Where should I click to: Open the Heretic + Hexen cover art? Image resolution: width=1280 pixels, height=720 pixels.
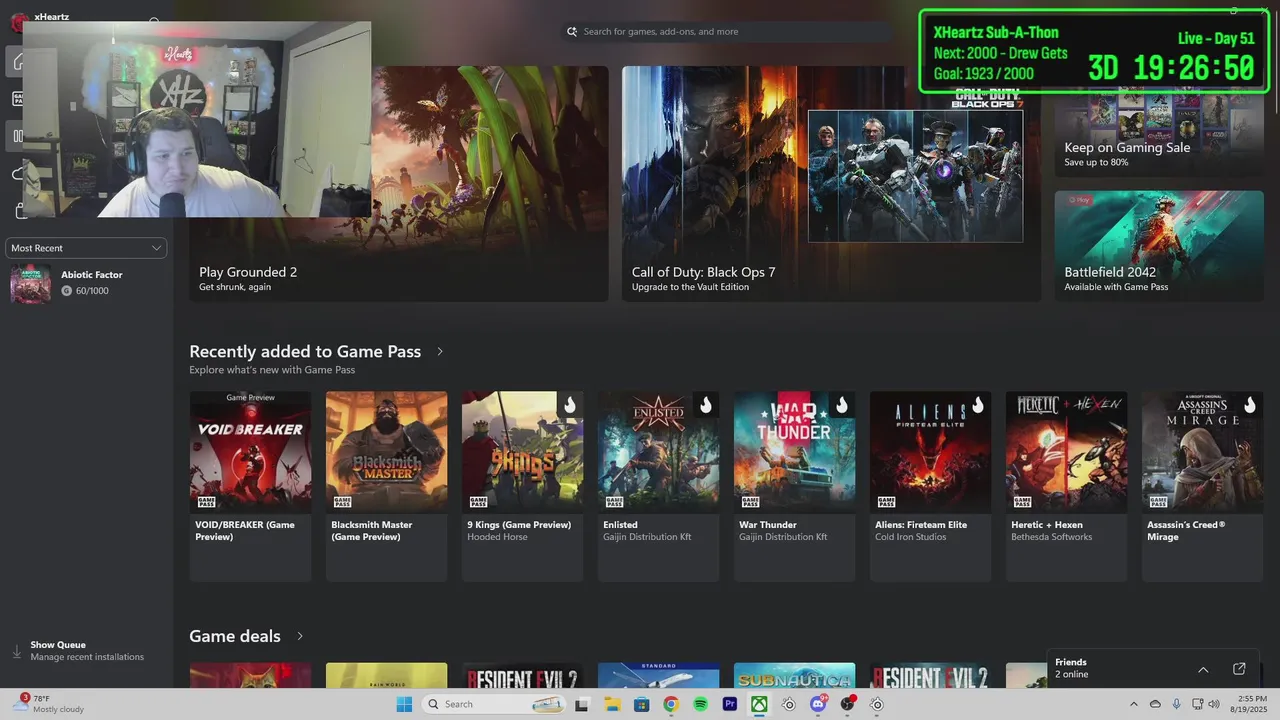pos(1066,451)
